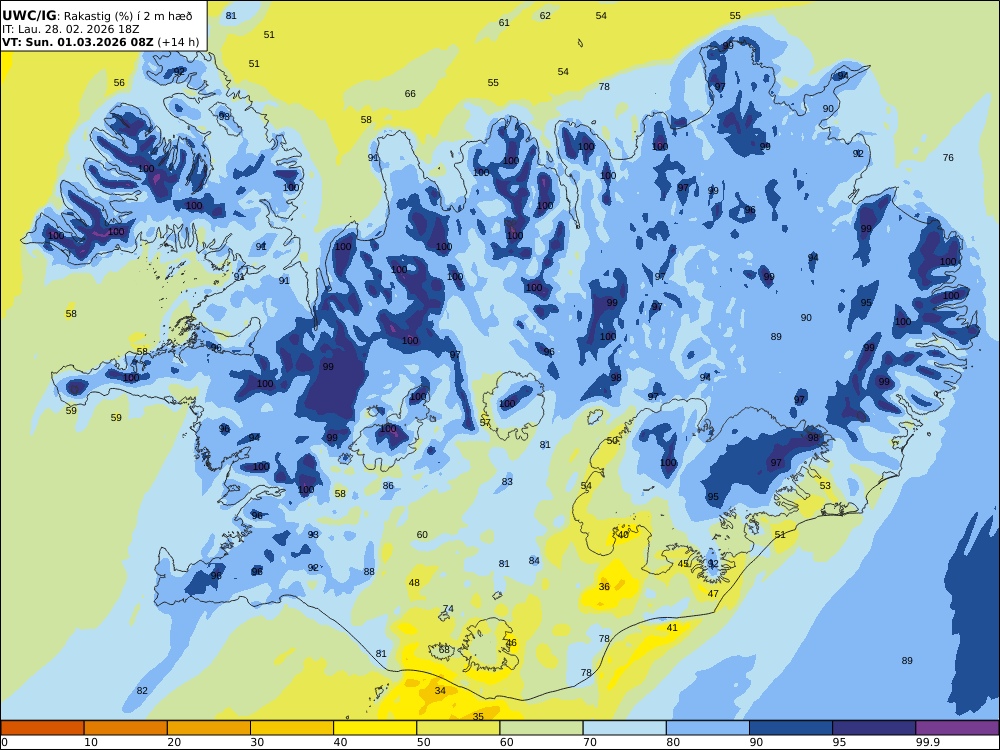Screen dimensions: 1000x750
Task: Click the 80–90 blue legend swatch
Action: click(x=708, y=728)
